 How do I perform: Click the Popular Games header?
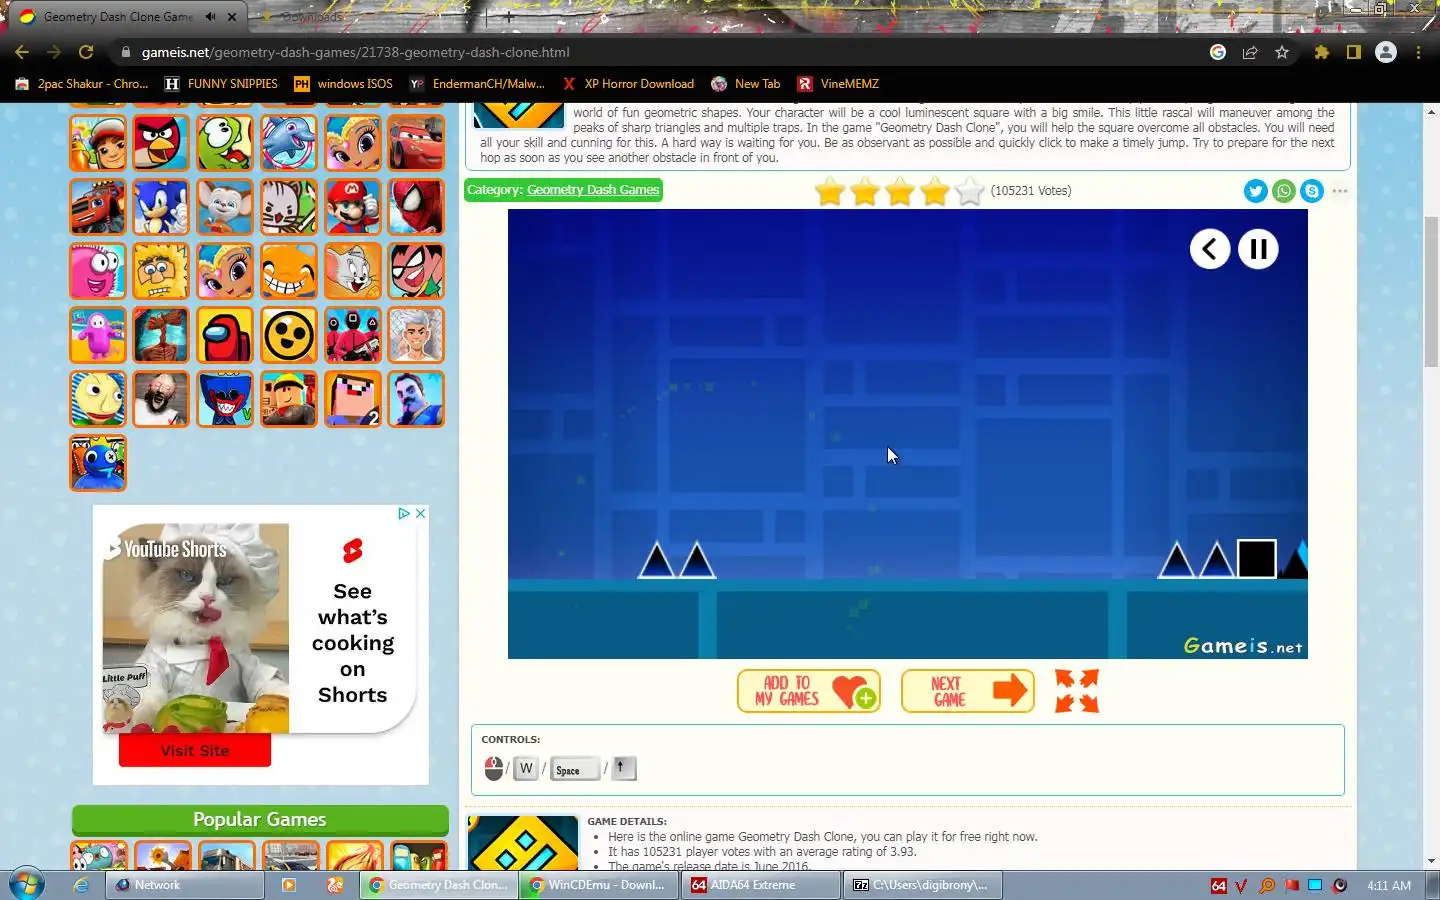coord(260,820)
